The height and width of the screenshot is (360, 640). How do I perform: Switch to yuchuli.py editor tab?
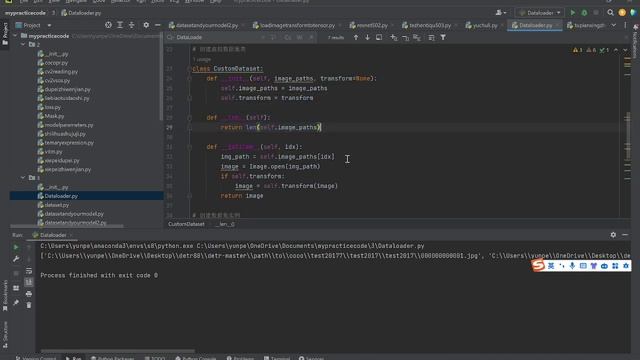pyautogui.click(x=482, y=25)
